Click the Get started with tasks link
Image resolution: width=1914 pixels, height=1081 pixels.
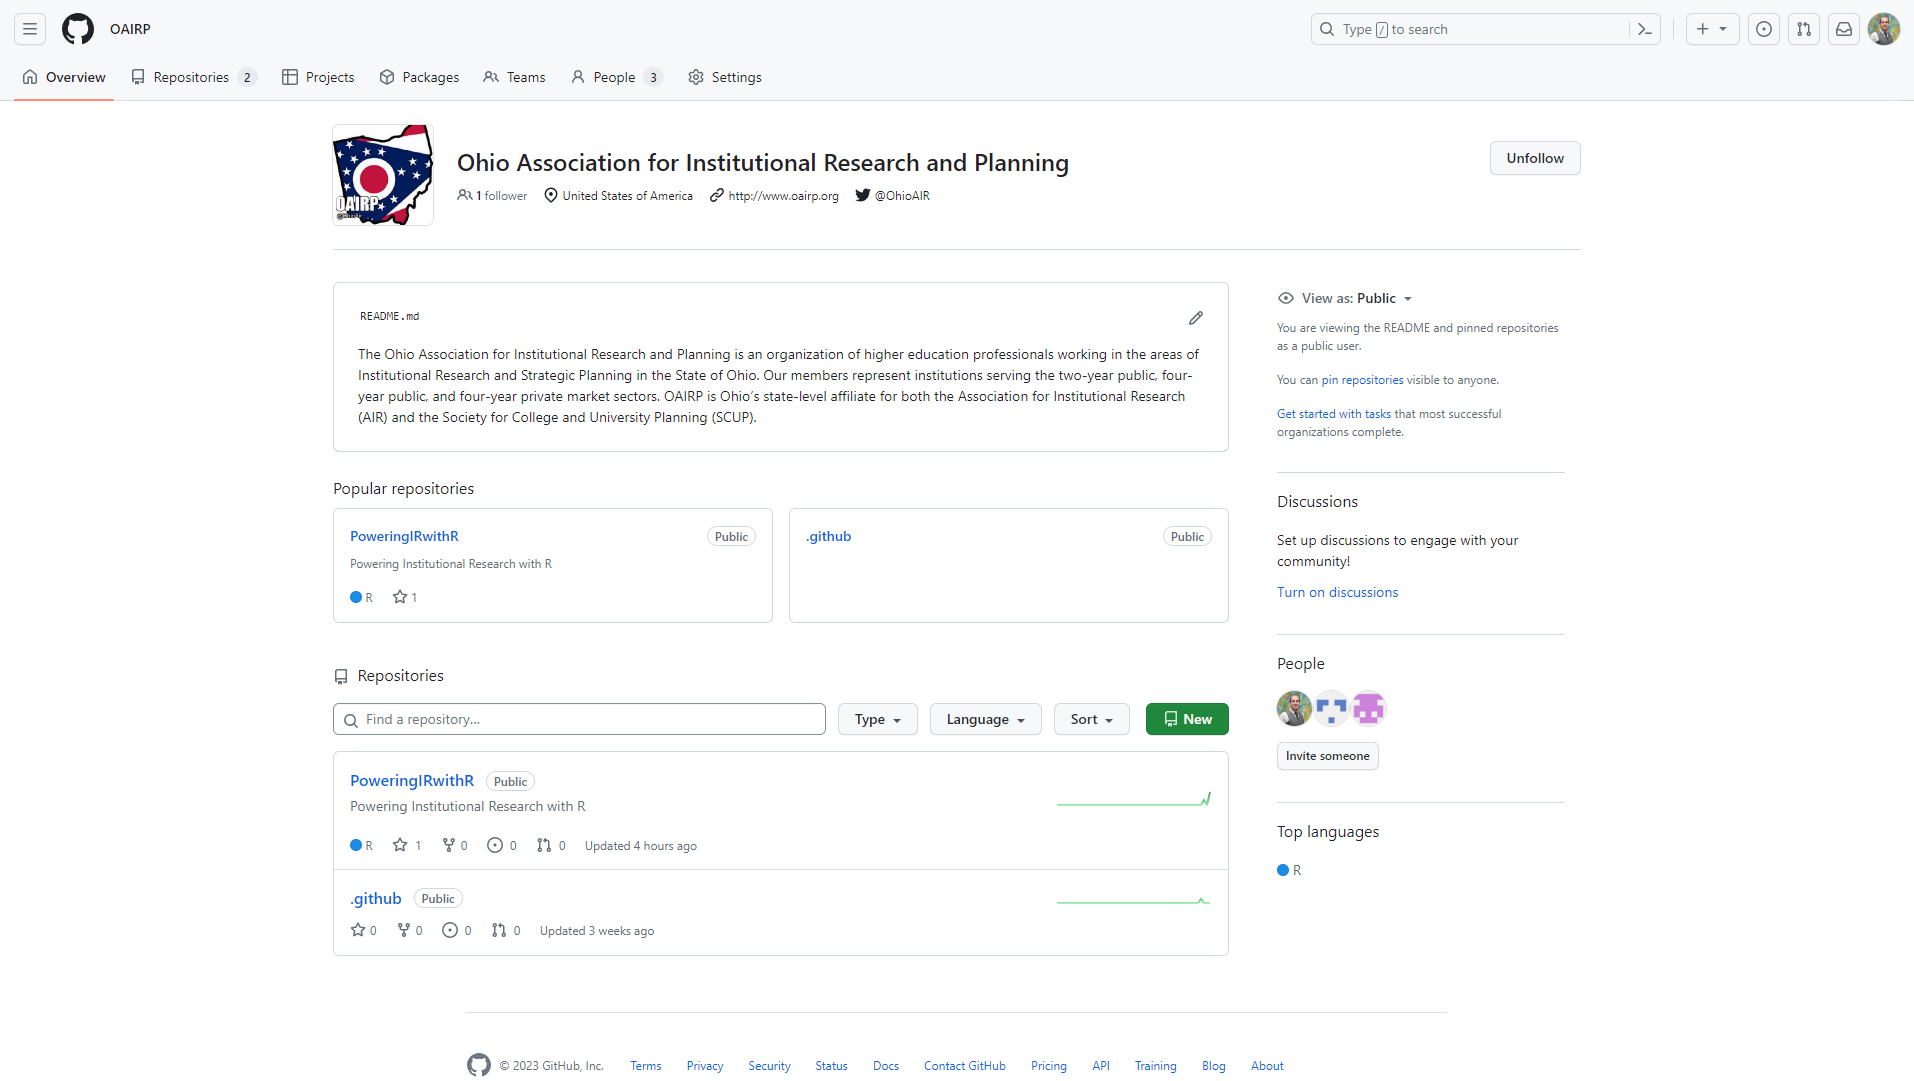(x=1334, y=414)
